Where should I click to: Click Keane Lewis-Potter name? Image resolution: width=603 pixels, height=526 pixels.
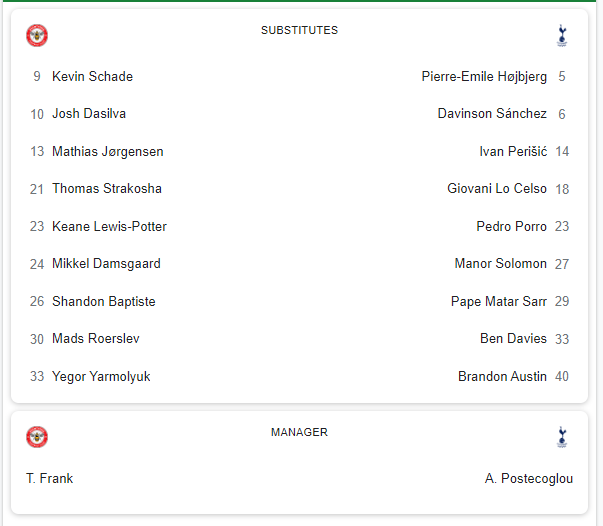click(x=109, y=226)
